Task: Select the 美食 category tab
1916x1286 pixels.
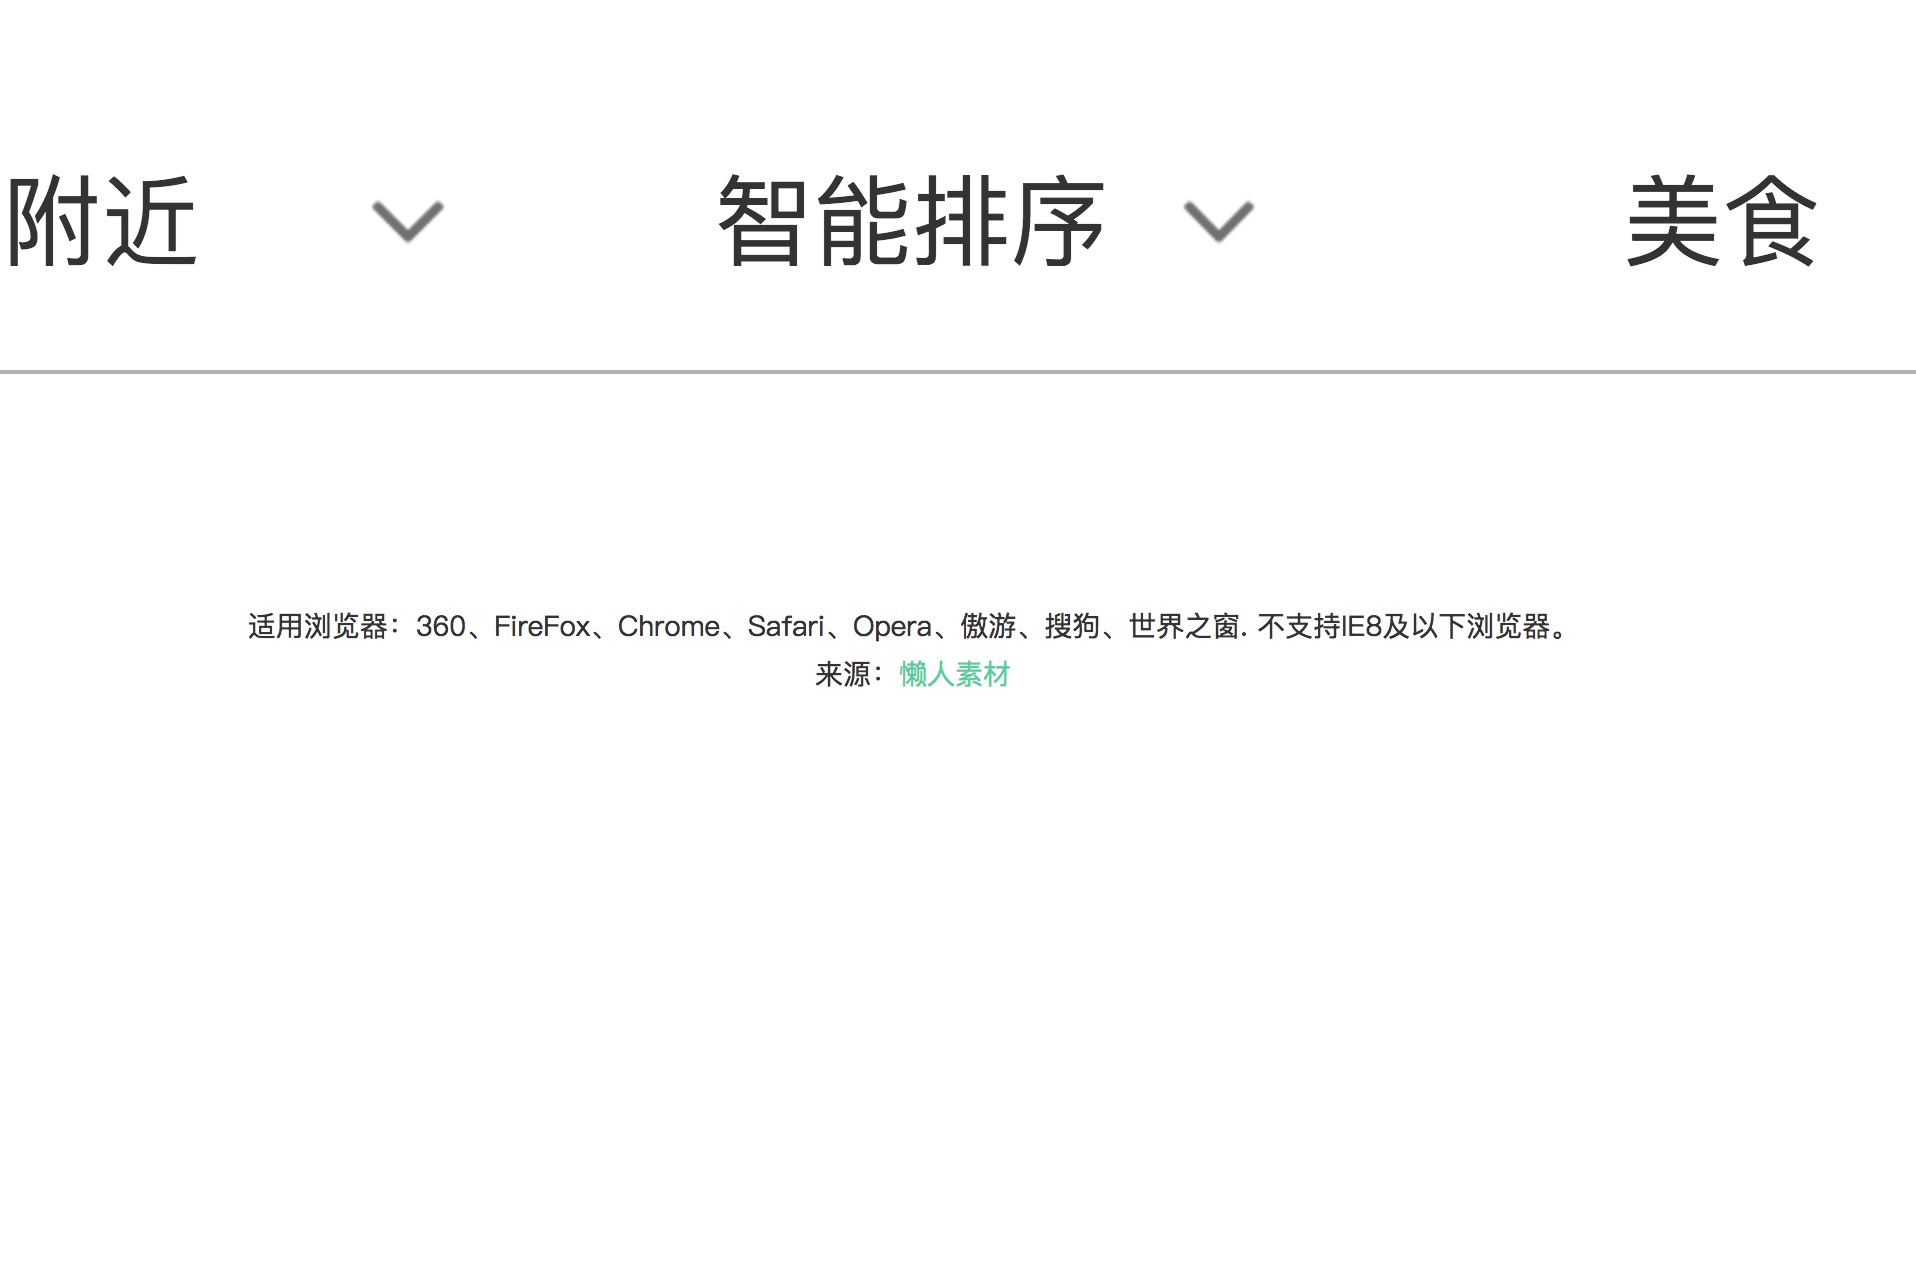Action: tap(1721, 221)
